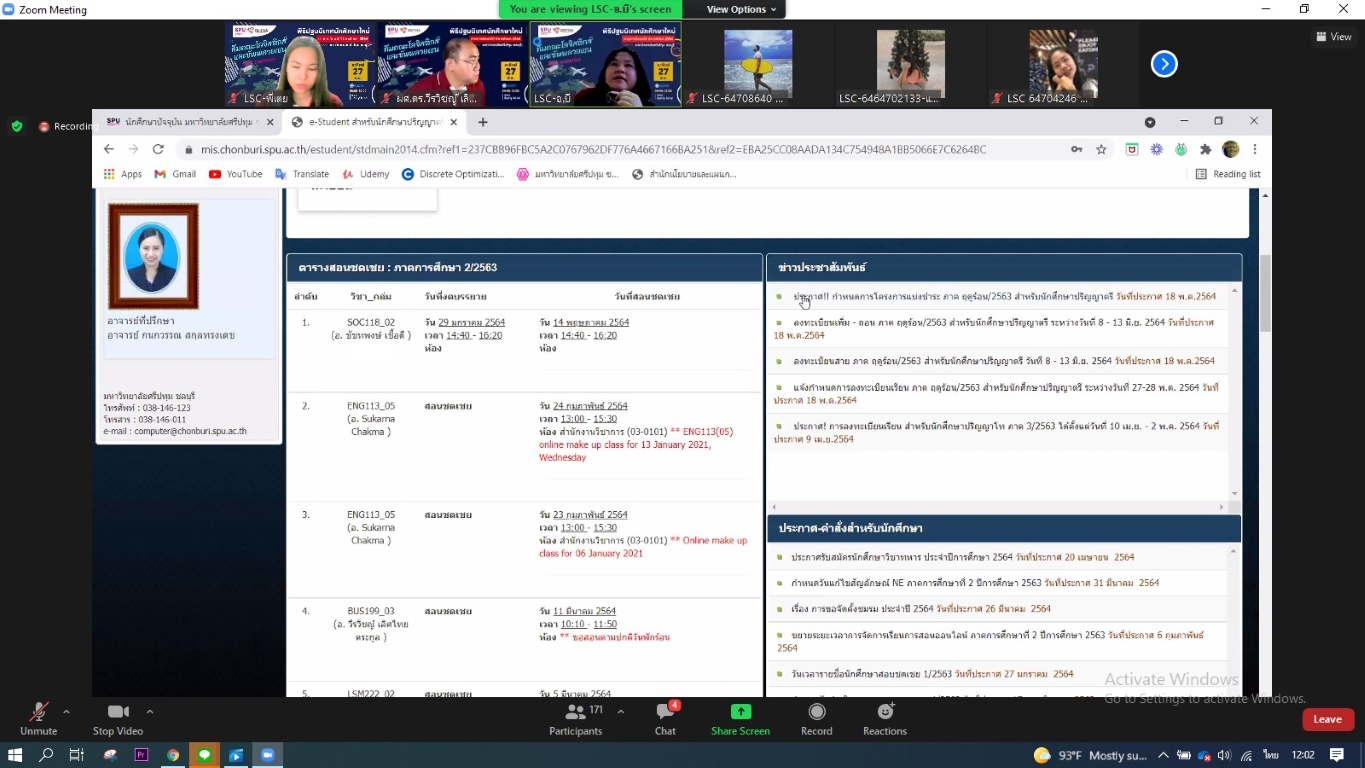Image resolution: width=1365 pixels, height=768 pixels.
Task: Open Apps bookmark shortcut
Action: pos(123,174)
